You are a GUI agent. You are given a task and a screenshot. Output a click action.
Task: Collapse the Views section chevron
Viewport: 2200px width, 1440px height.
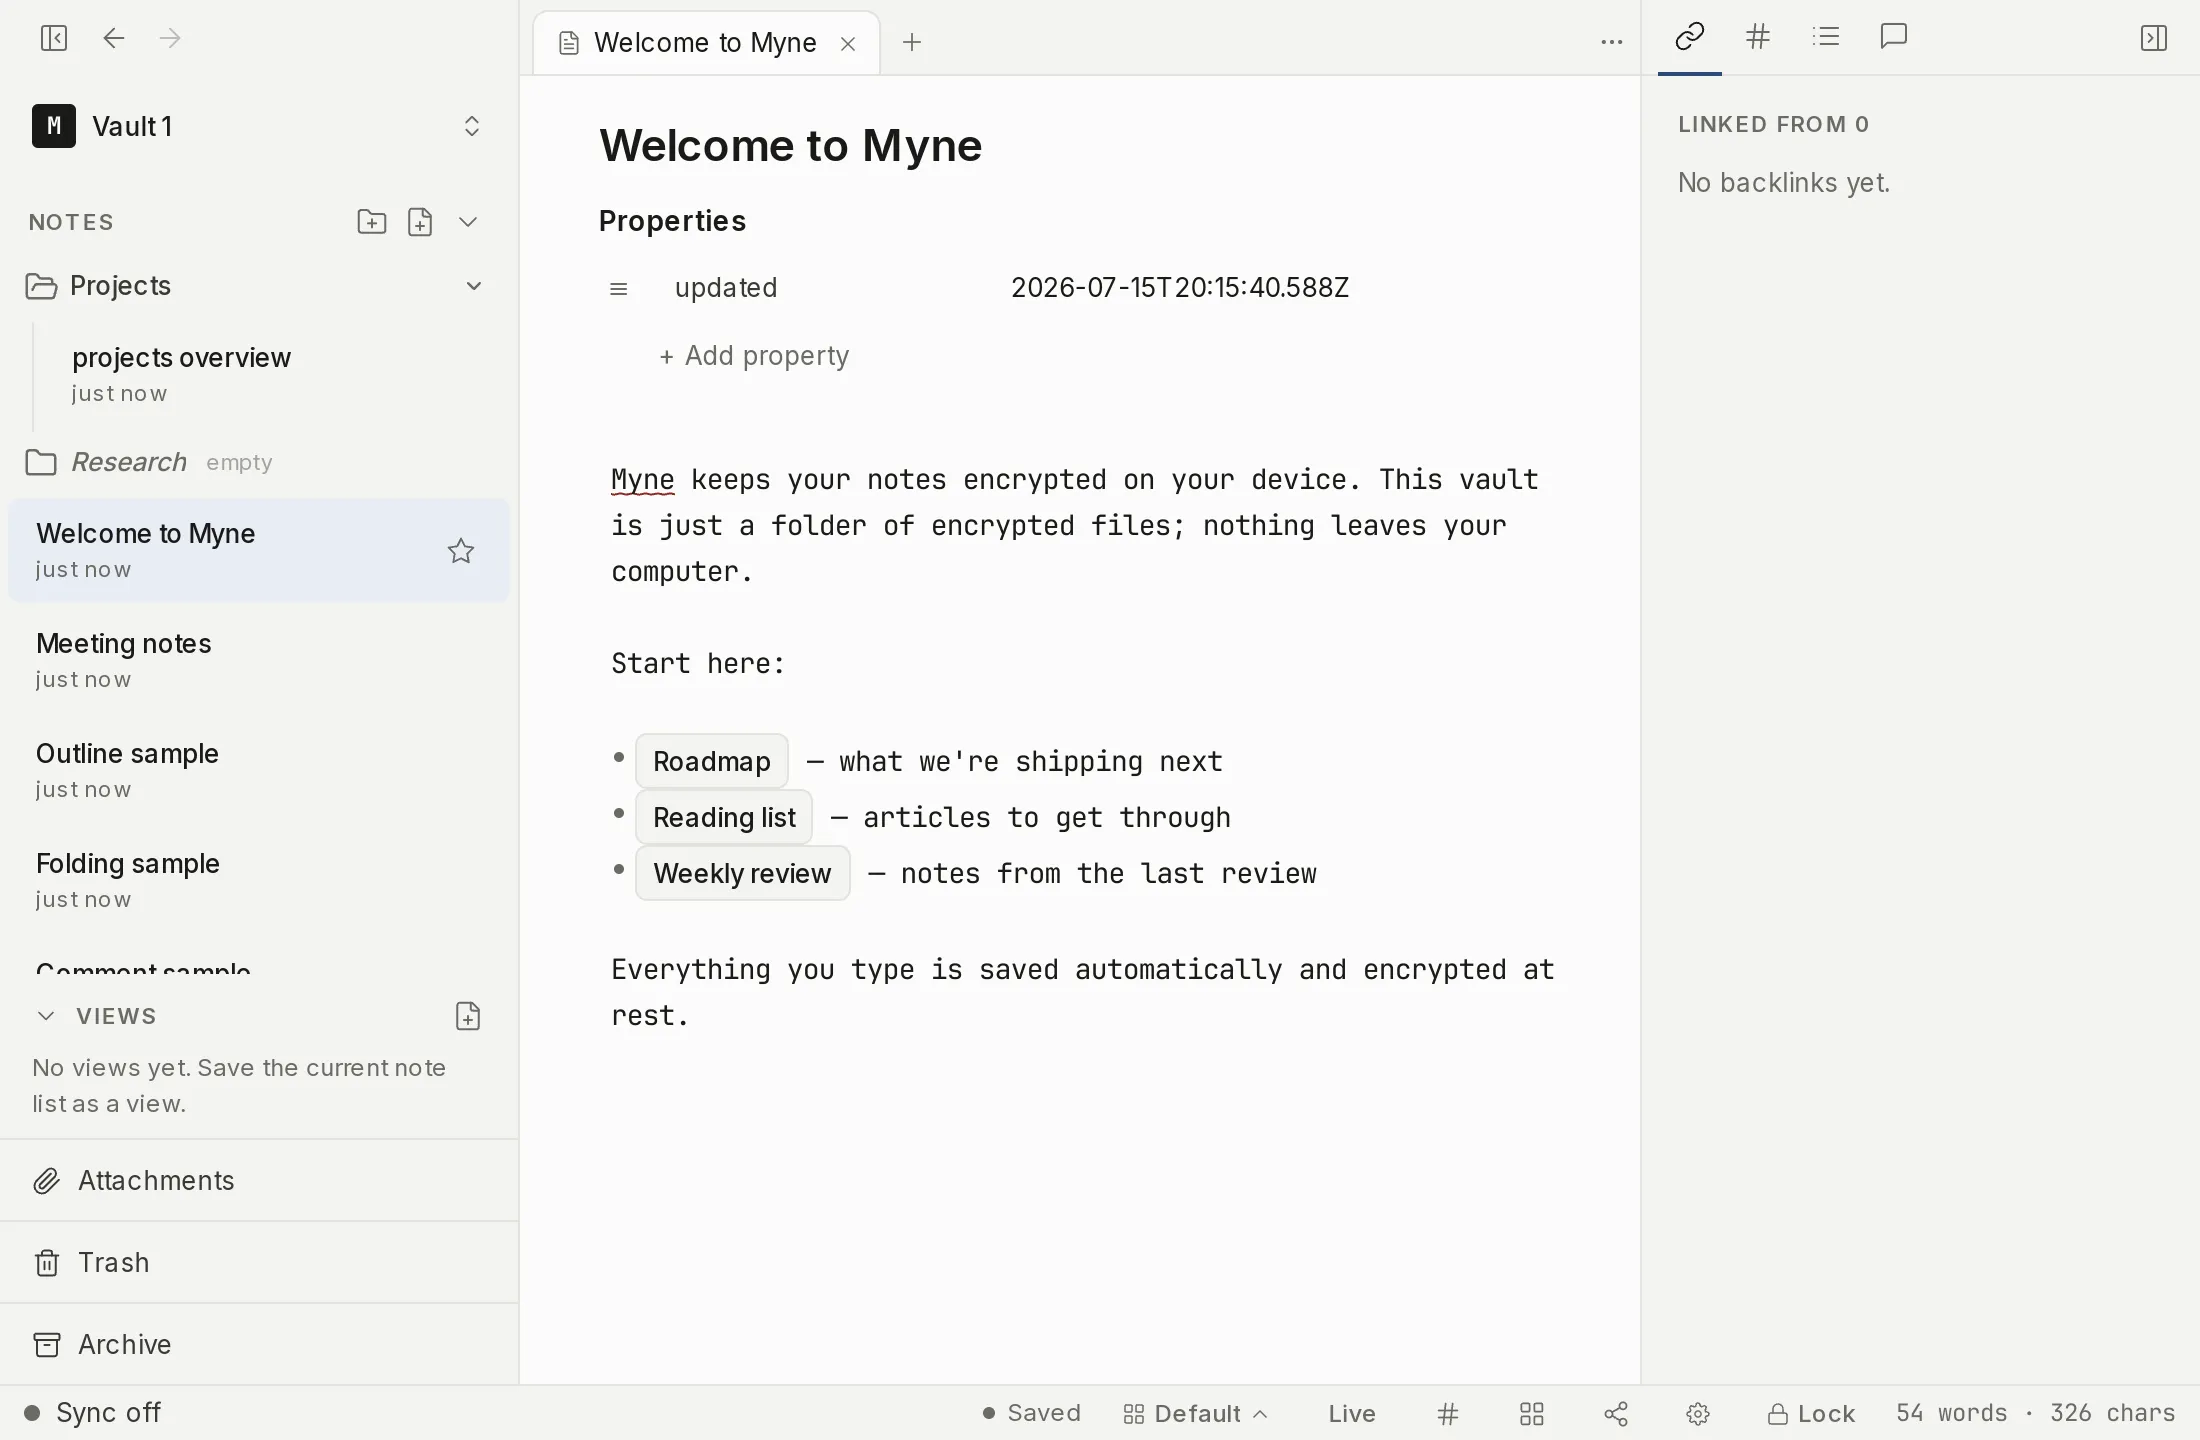[x=46, y=1016]
